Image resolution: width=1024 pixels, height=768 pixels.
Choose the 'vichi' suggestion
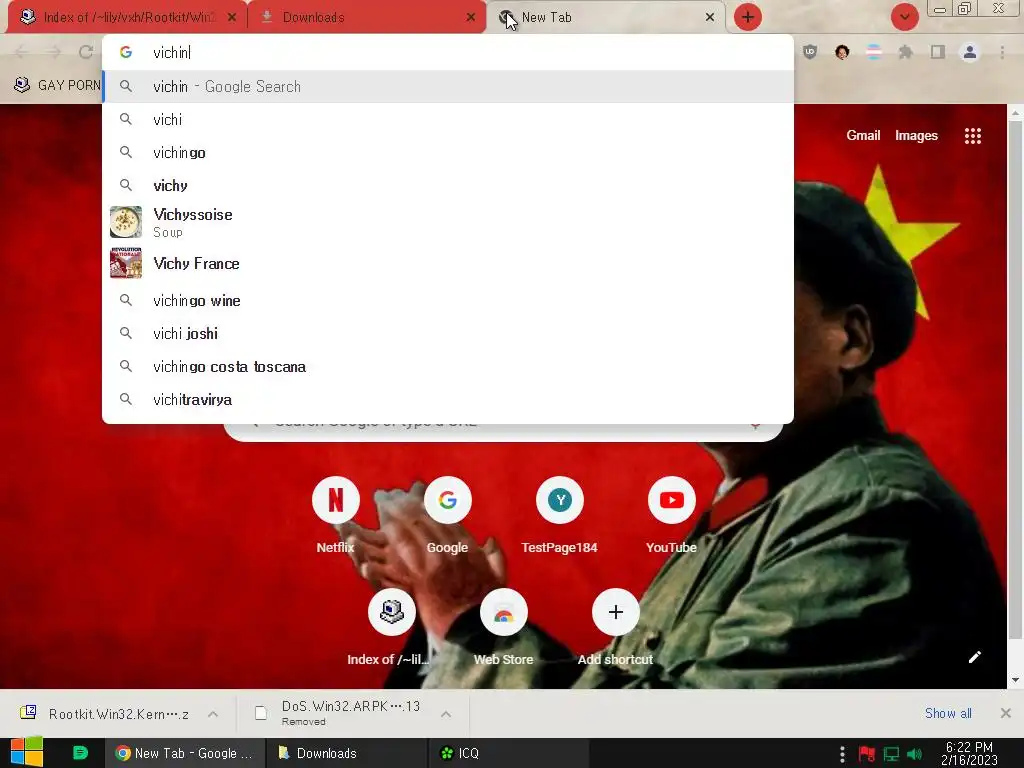[x=448, y=120]
